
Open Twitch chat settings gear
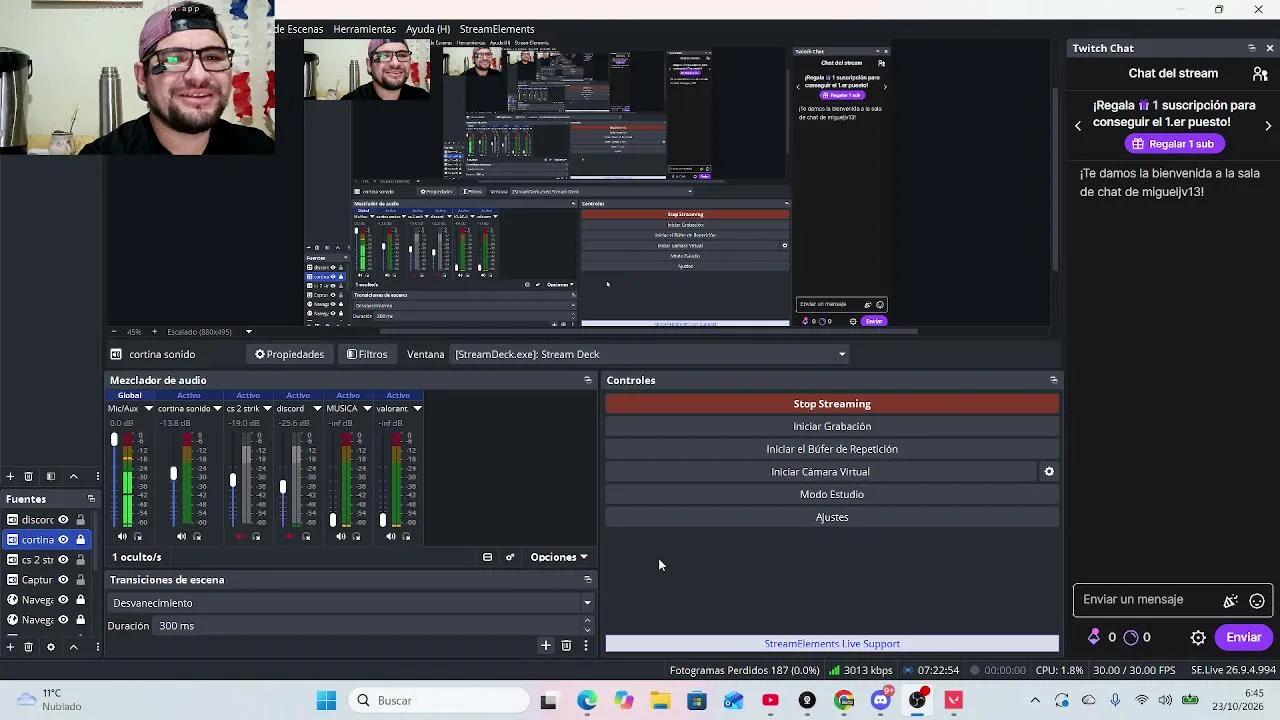pyautogui.click(x=1198, y=637)
